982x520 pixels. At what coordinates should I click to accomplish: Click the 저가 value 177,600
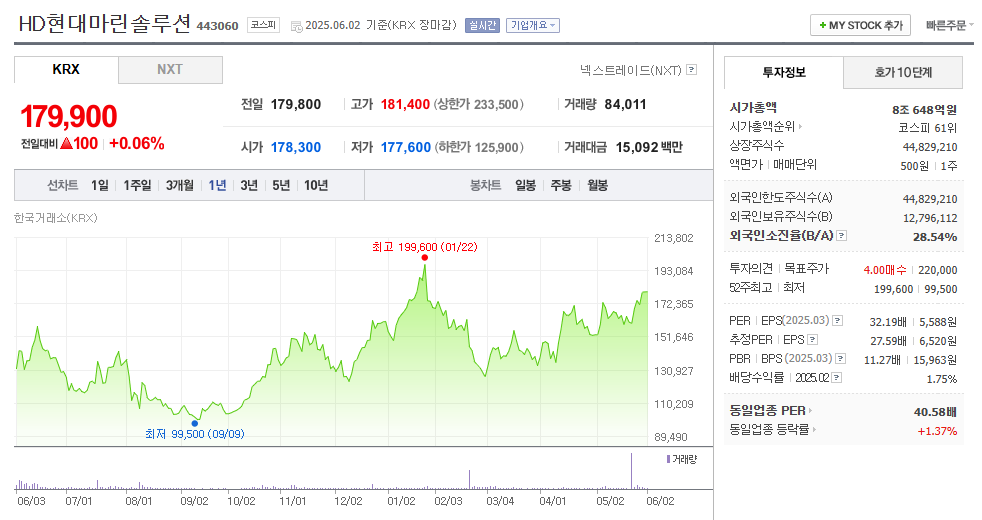pyautogui.click(x=406, y=147)
